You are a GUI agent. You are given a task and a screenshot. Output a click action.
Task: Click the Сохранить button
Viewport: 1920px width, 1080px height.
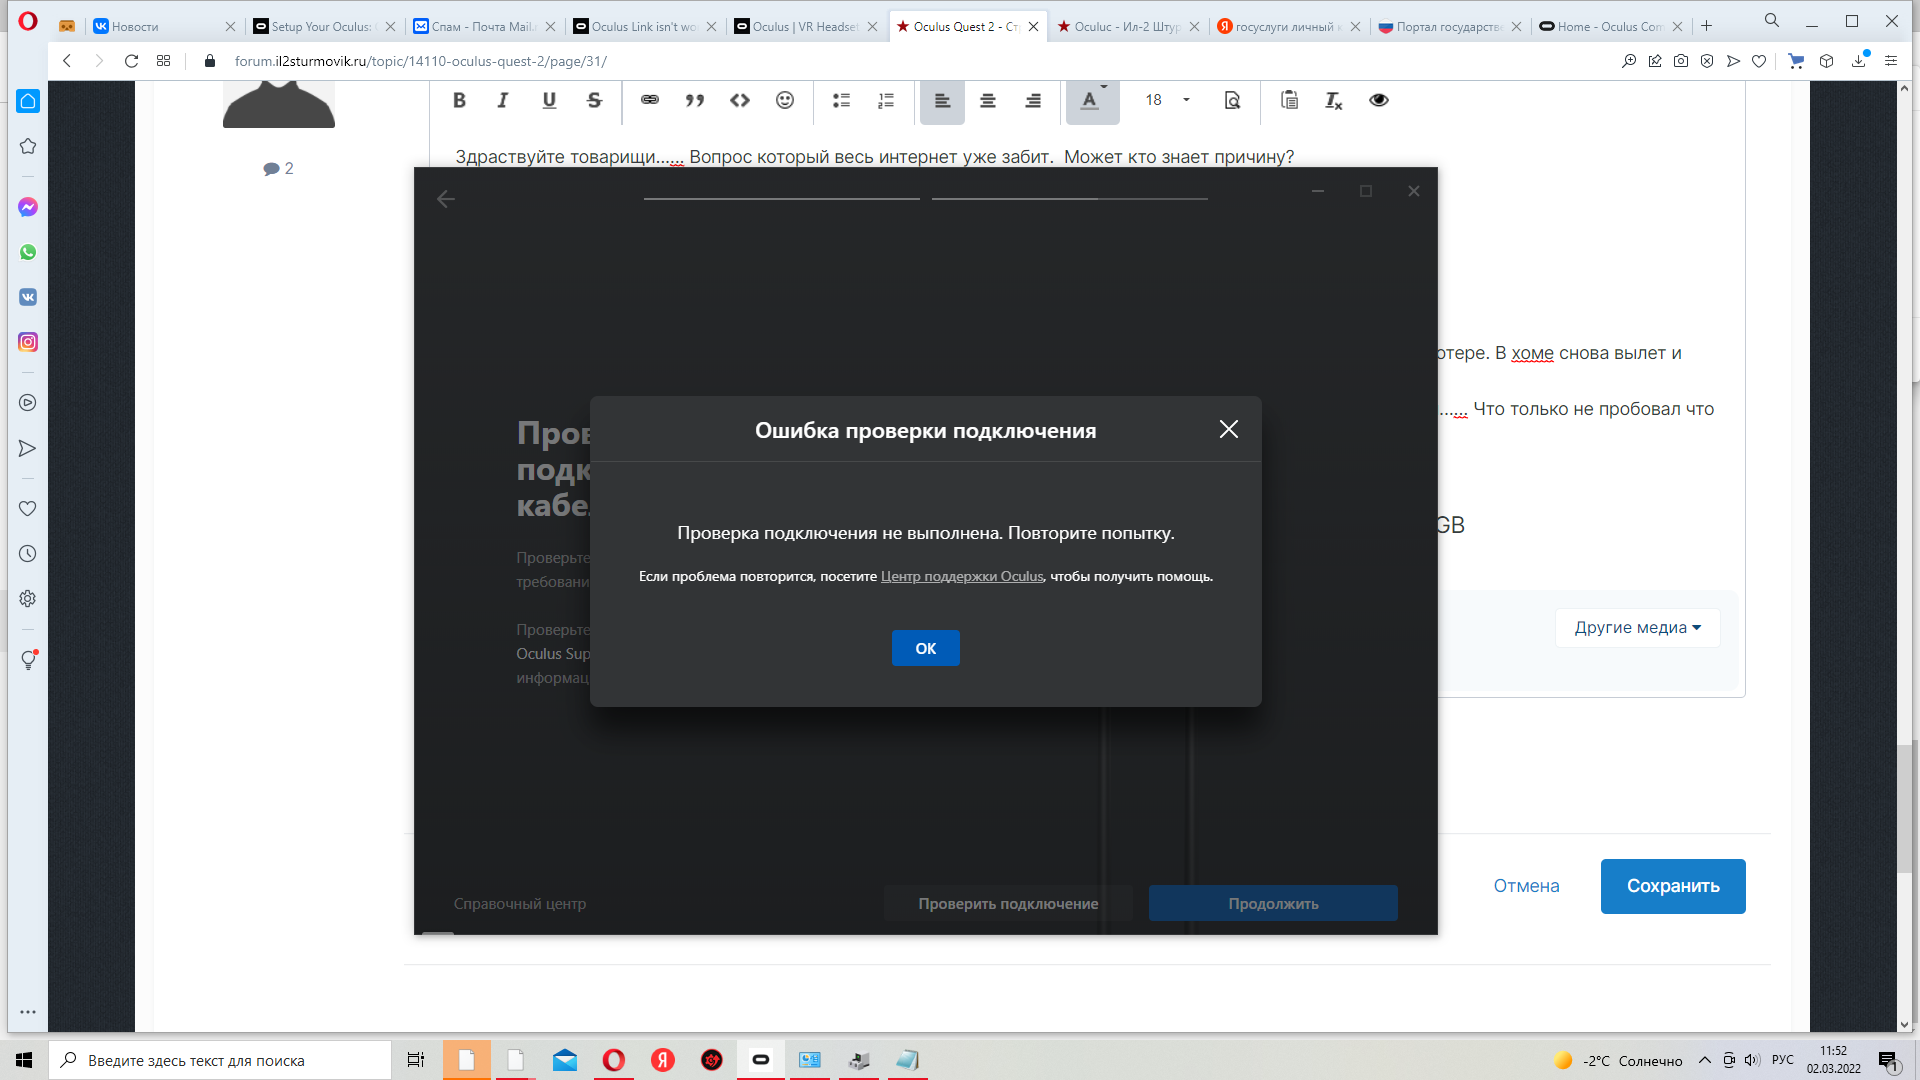(1673, 886)
